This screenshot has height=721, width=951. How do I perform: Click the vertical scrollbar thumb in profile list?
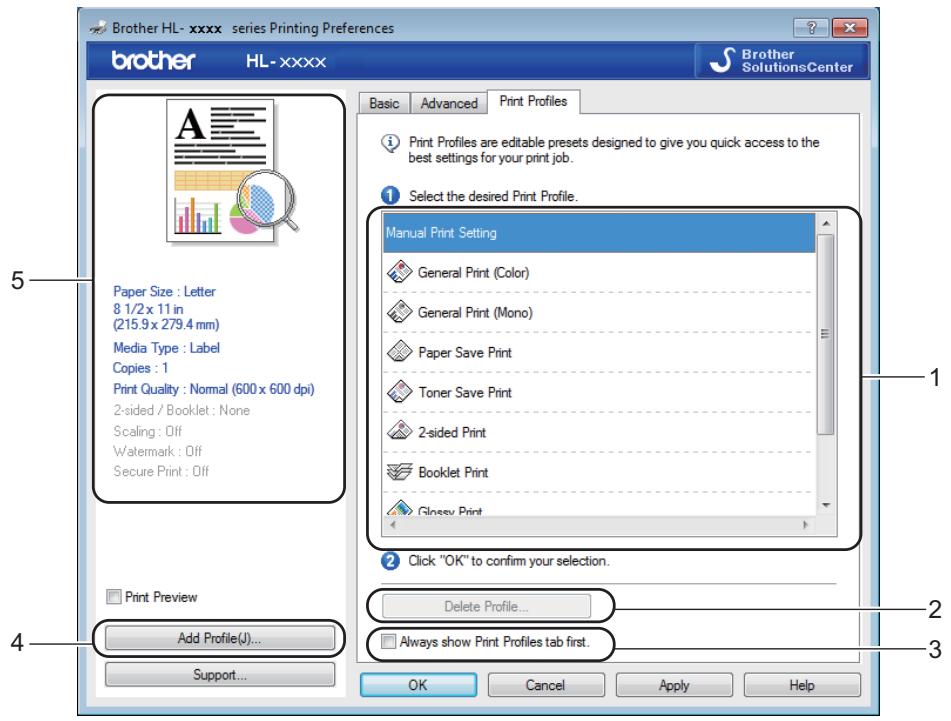(825, 334)
